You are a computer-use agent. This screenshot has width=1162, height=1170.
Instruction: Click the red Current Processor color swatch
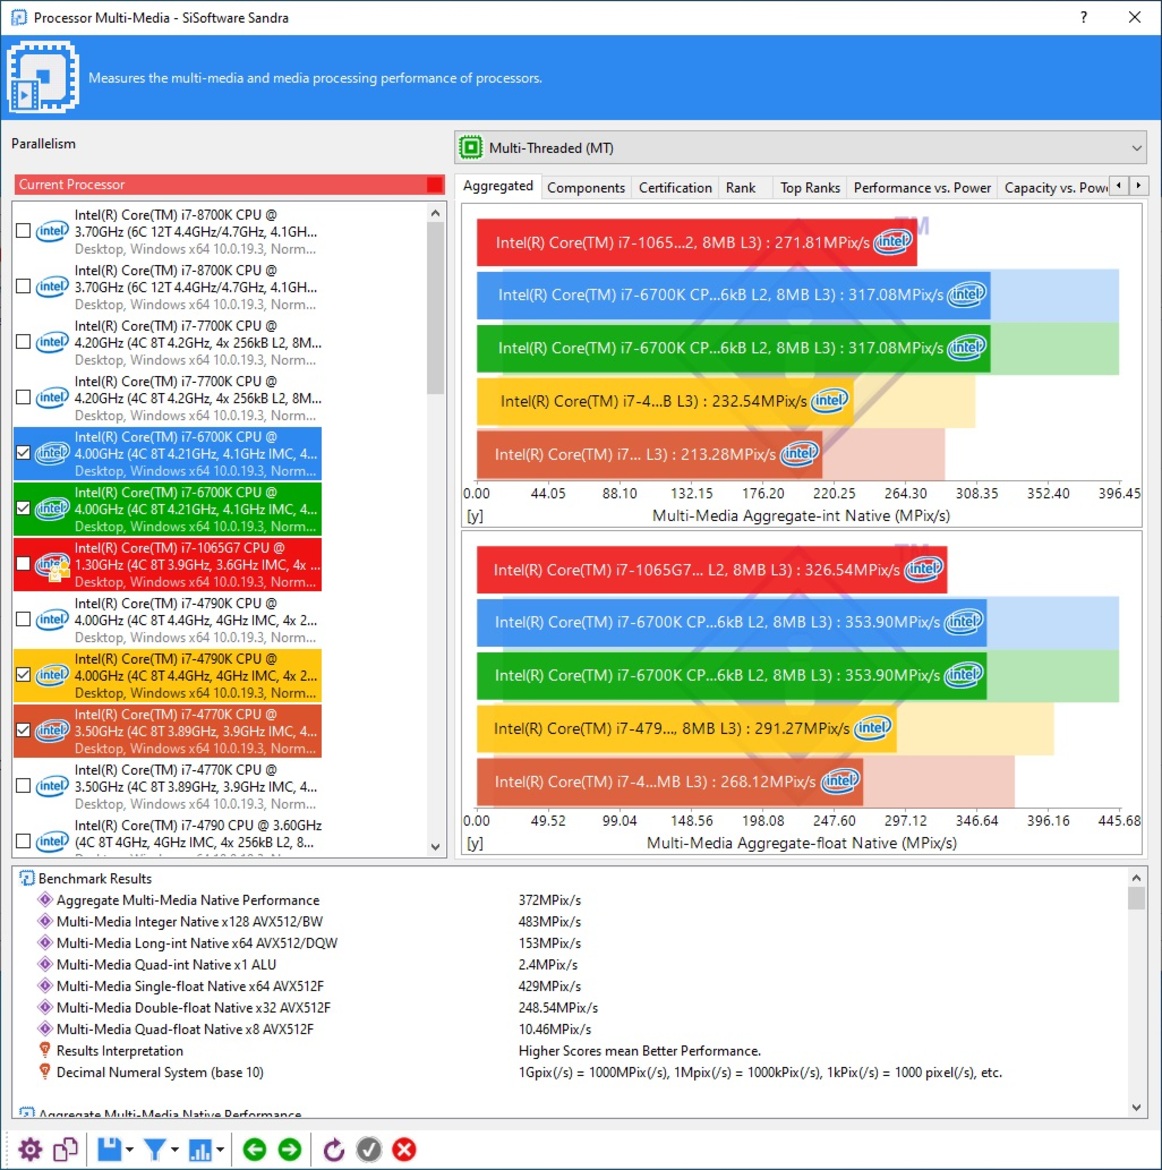434,184
